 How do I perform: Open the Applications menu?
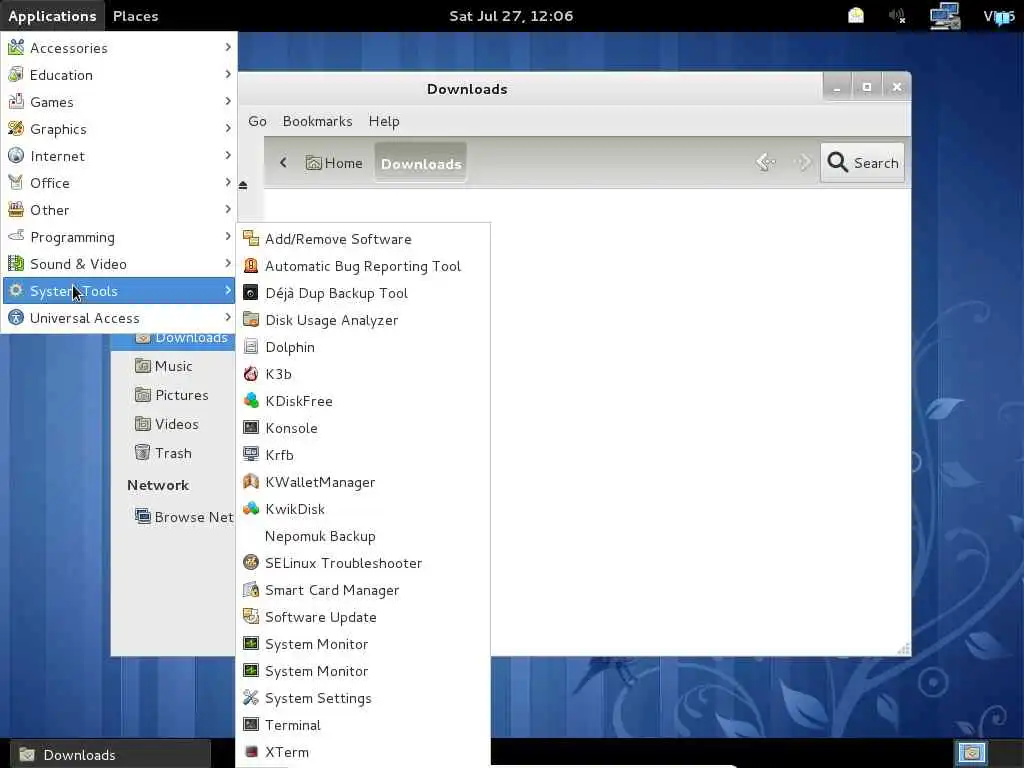coord(52,16)
